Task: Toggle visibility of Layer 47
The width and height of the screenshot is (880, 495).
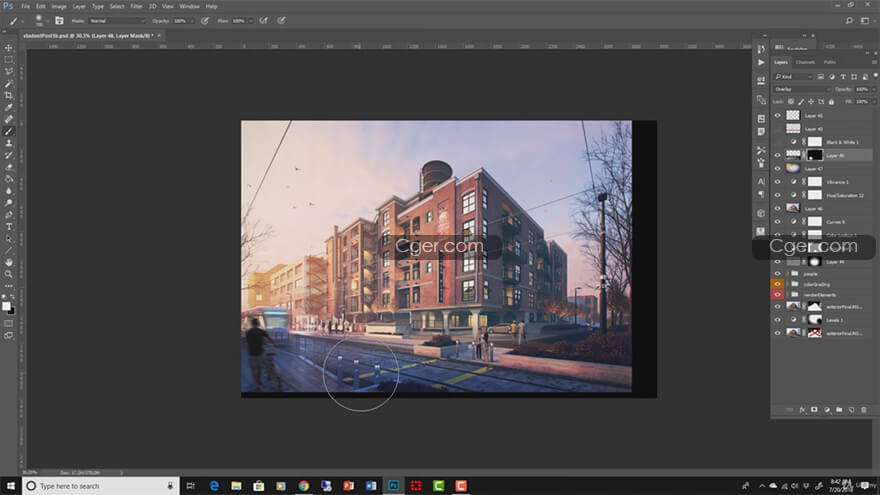Action: pos(777,168)
